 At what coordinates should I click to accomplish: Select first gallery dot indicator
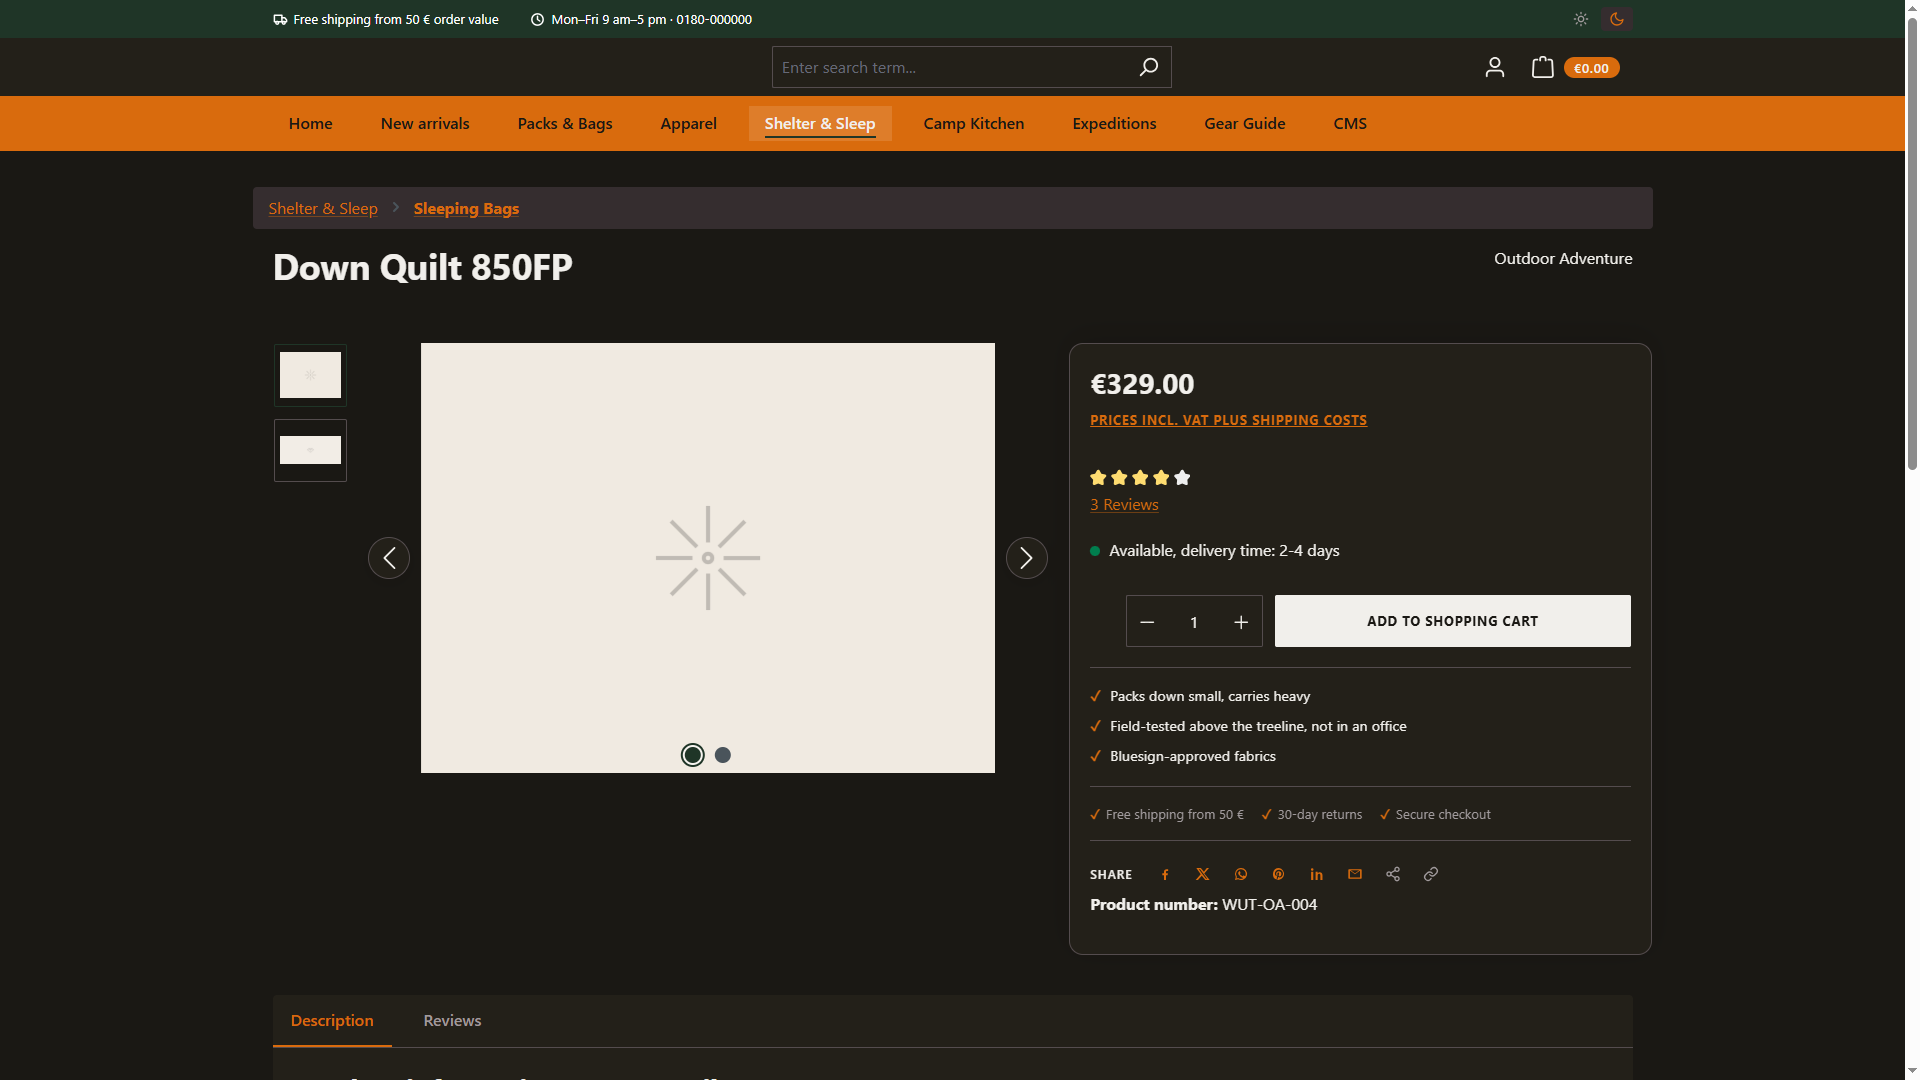693,755
